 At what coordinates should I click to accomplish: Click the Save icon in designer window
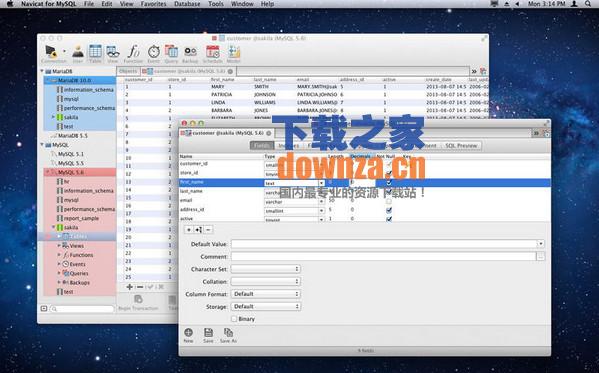pyautogui.click(x=208, y=335)
